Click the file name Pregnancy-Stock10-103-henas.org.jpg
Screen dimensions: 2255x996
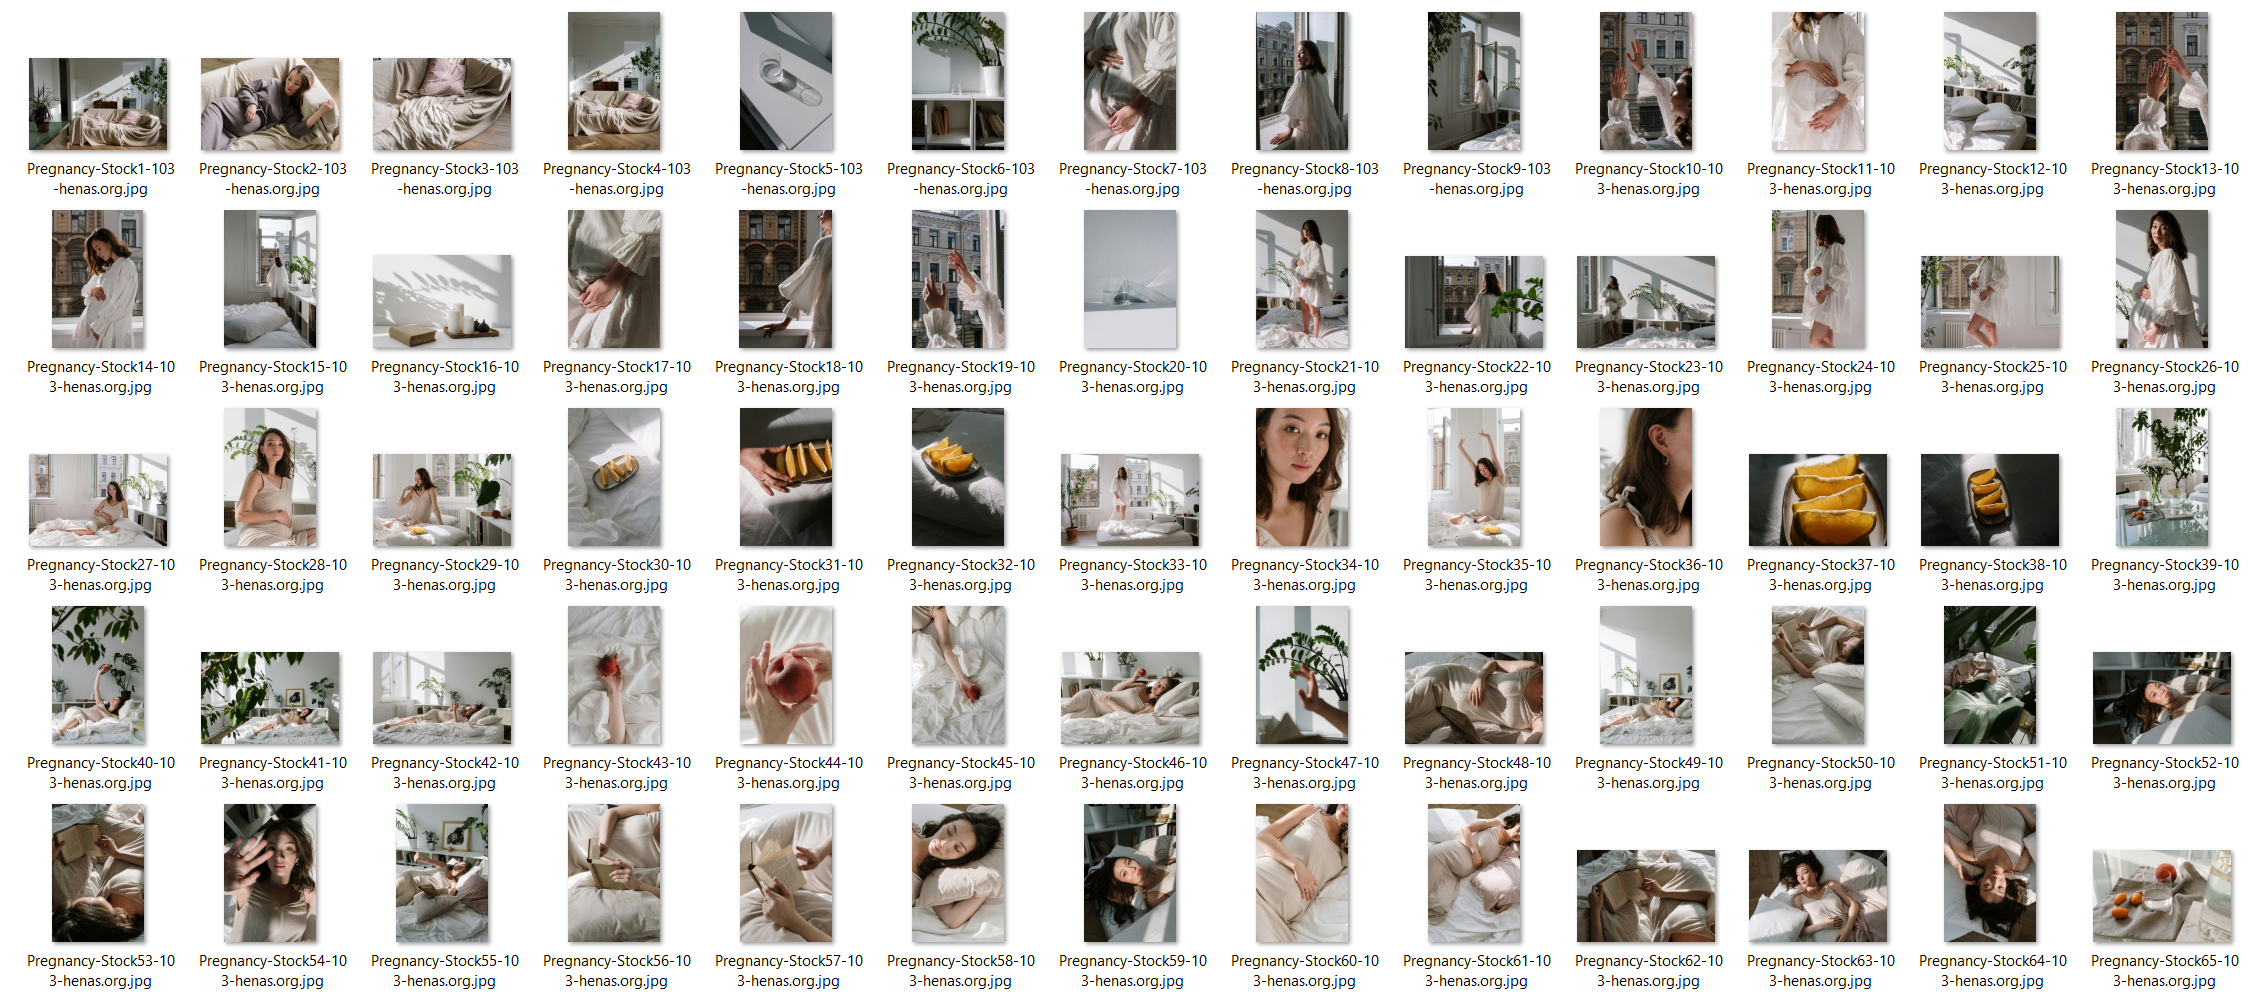pyautogui.click(x=1649, y=179)
